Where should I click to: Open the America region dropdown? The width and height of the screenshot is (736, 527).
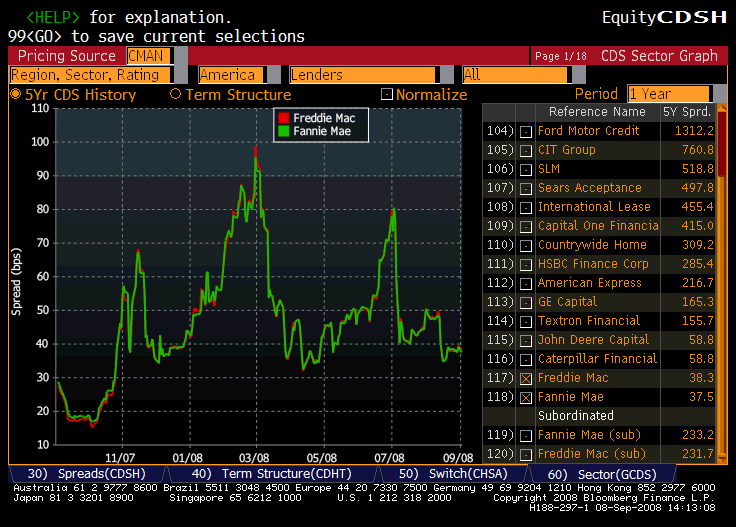[x=231, y=75]
